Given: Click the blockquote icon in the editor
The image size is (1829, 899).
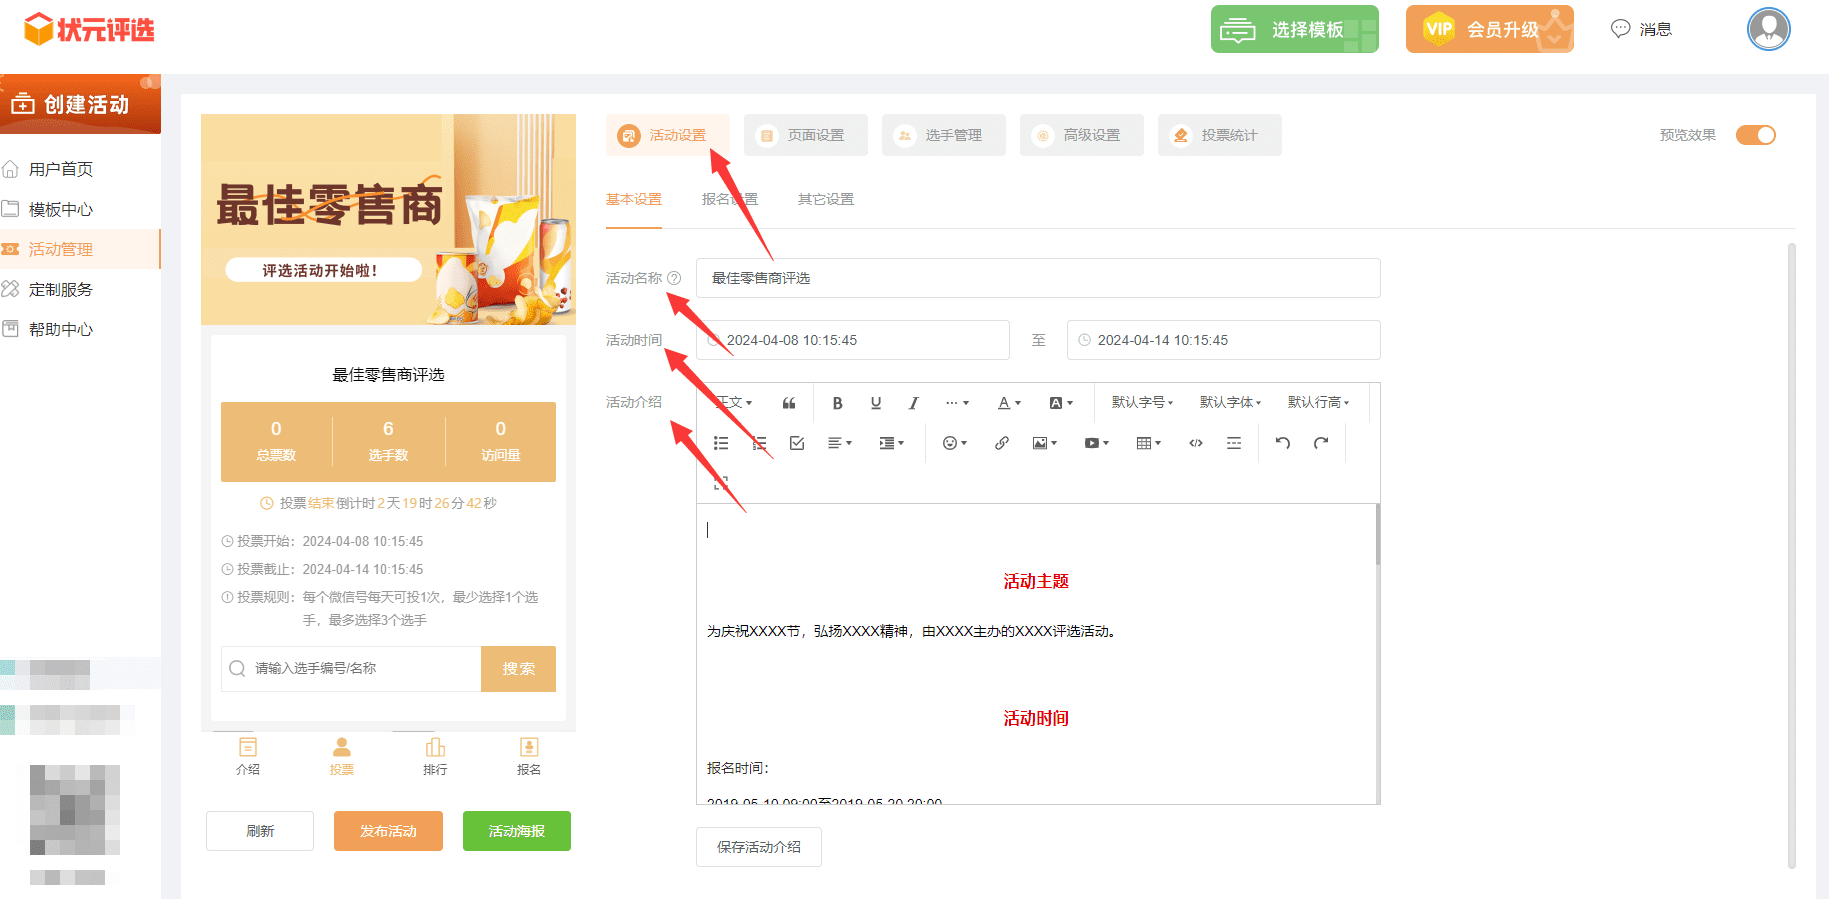Looking at the screenshot, I should [x=789, y=403].
